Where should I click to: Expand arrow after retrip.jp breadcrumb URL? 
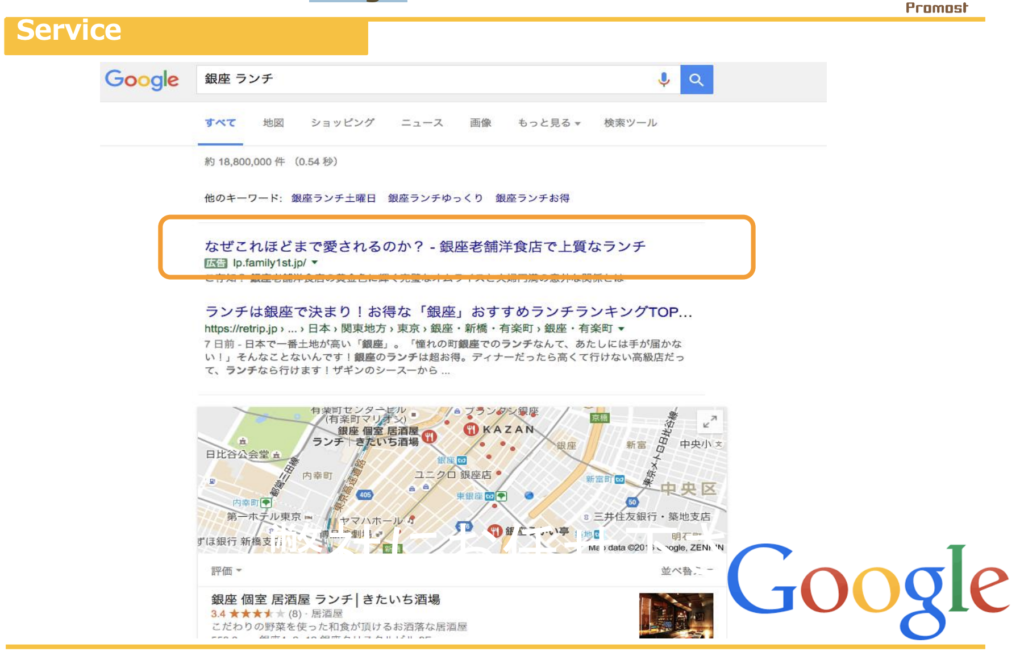tap(621, 328)
